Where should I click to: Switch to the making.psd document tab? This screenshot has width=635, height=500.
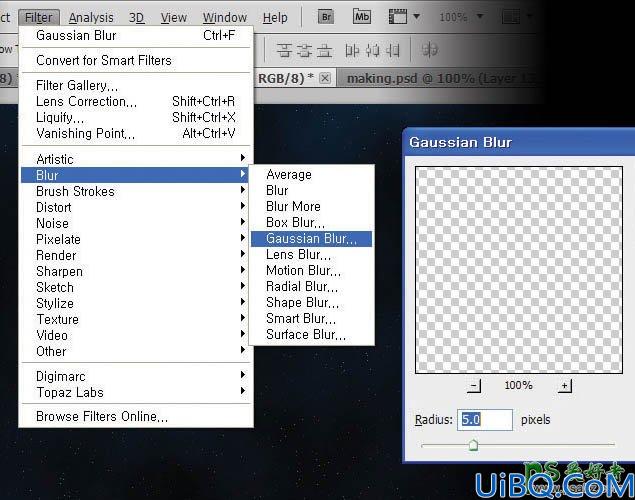(441, 79)
